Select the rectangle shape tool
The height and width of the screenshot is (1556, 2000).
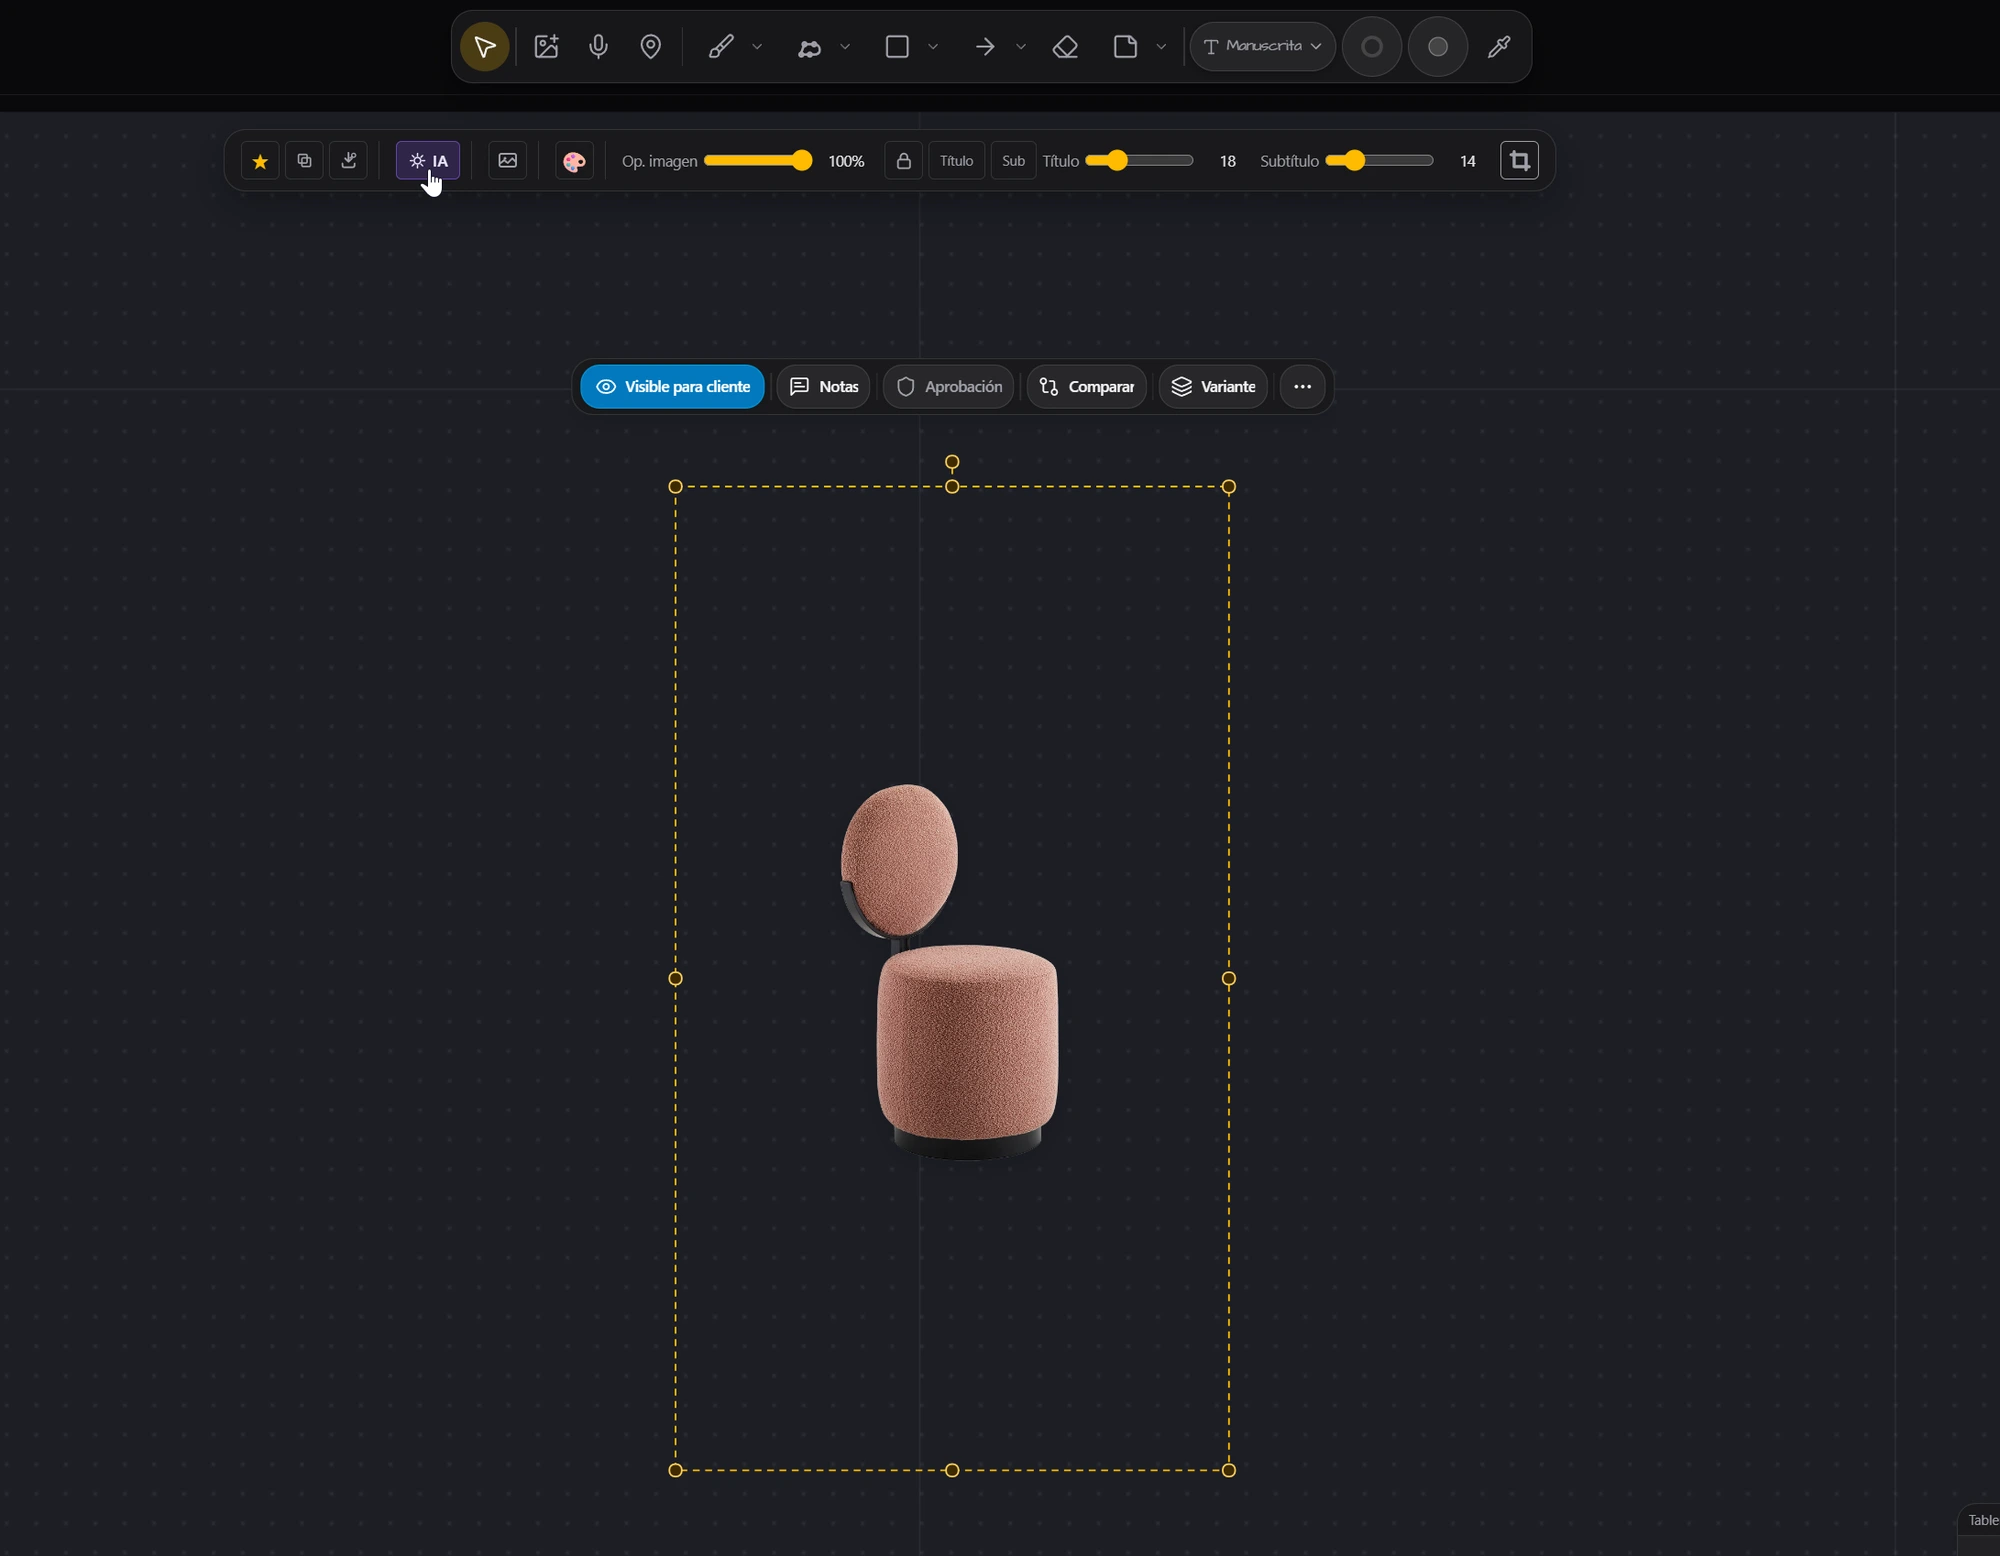897,47
